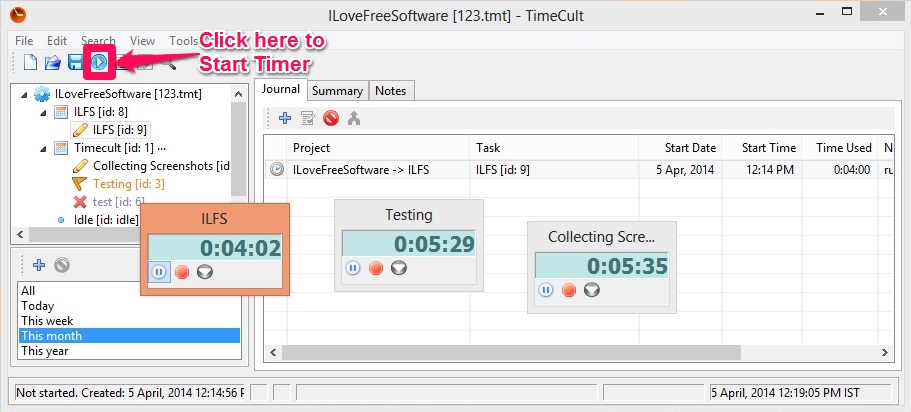Open the File menu

[24, 41]
